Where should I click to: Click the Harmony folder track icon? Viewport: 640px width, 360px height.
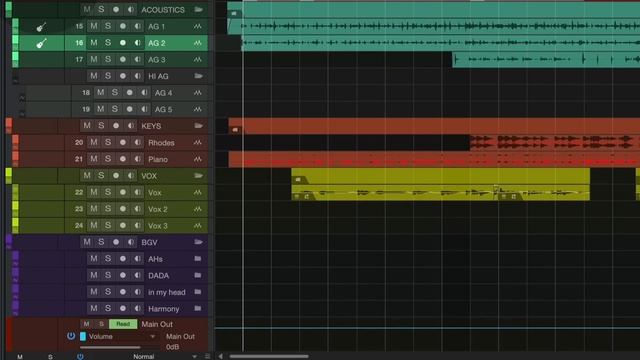point(198,309)
